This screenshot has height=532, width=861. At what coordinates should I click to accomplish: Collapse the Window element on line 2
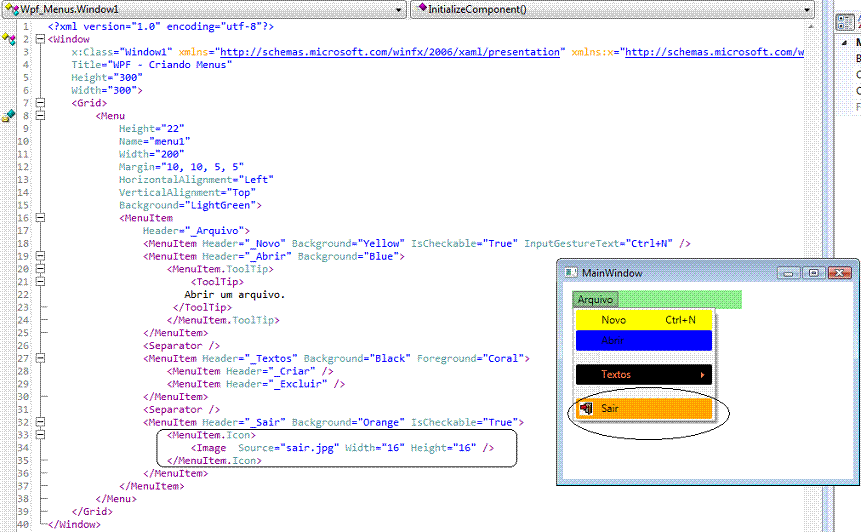coord(40,39)
